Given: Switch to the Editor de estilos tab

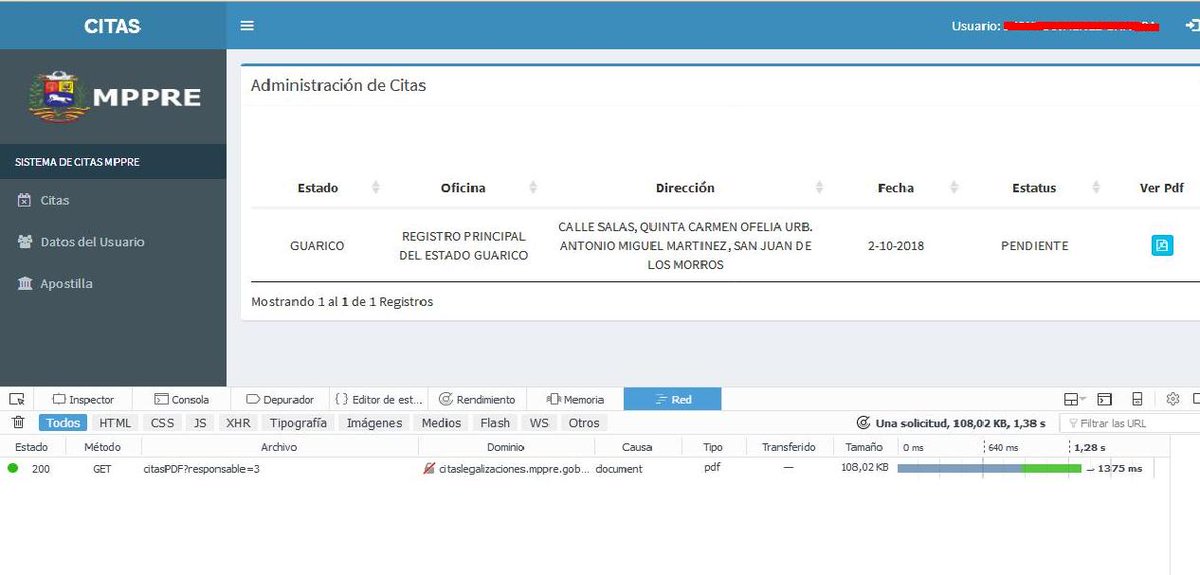Looking at the screenshot, I should (x=380, y=399).
